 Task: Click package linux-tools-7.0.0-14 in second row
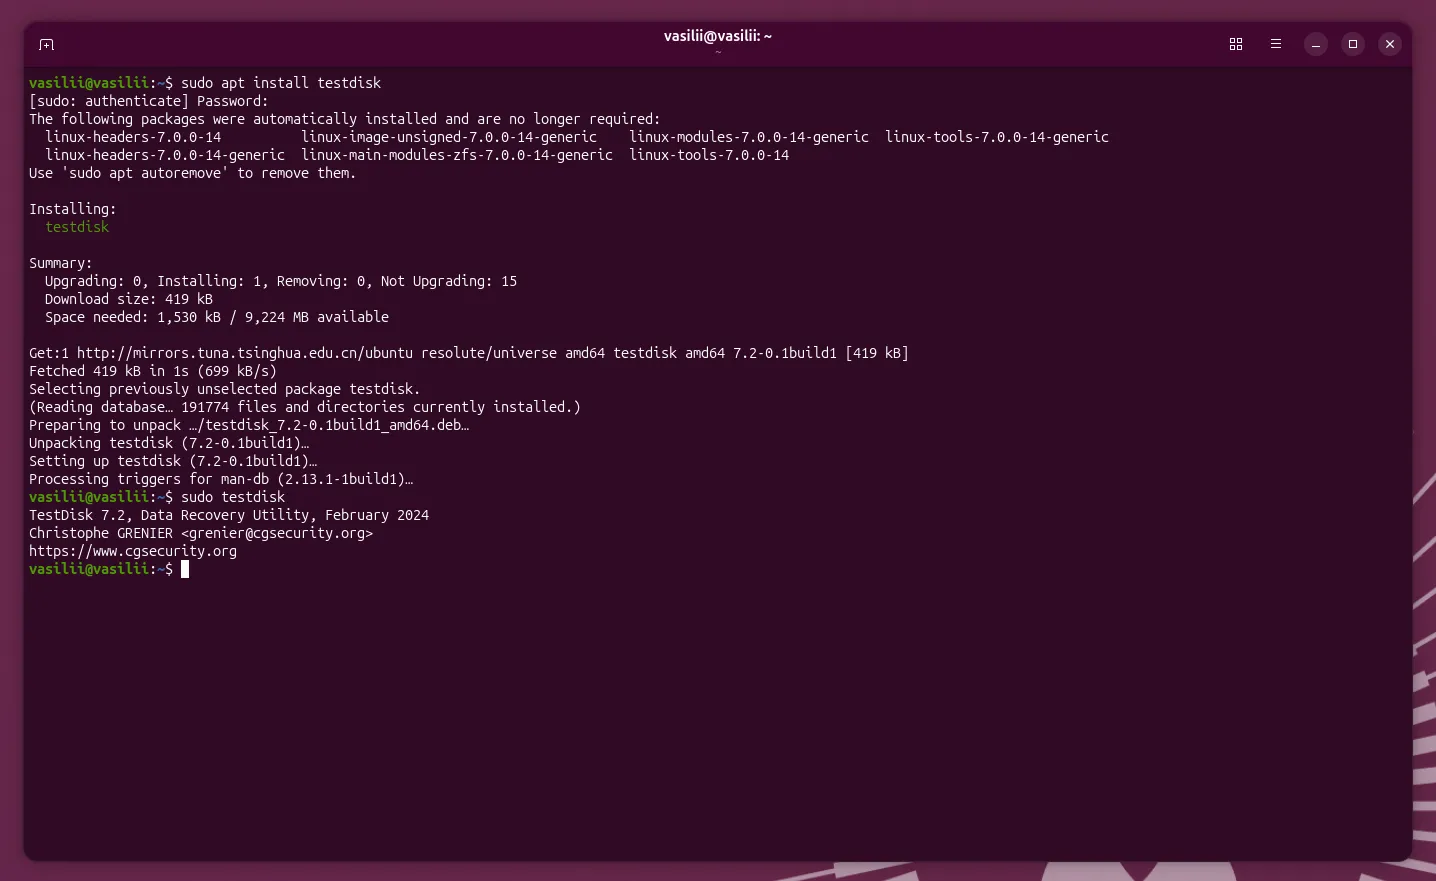(709, 155)
